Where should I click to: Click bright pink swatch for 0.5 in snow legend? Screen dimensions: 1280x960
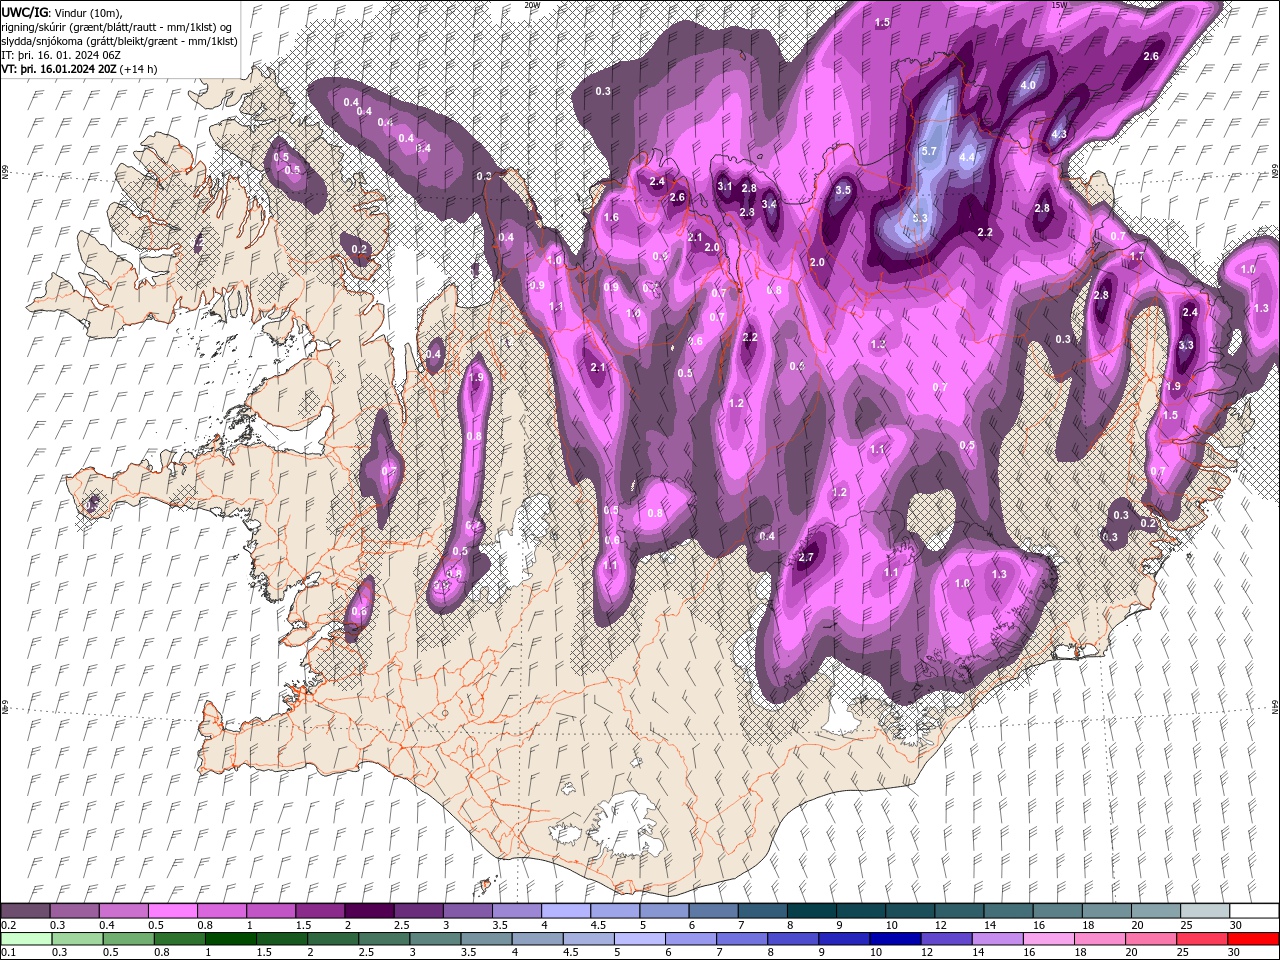172,911
